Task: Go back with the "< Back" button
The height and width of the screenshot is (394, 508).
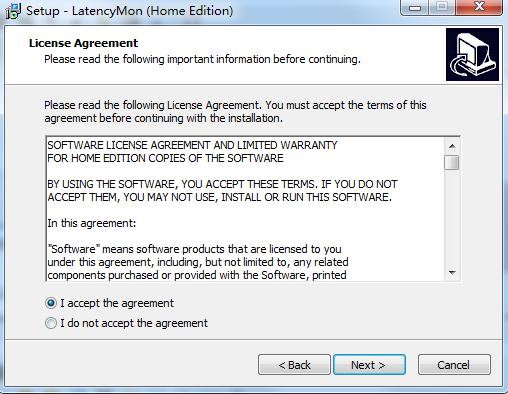Action: pos(294,365)
